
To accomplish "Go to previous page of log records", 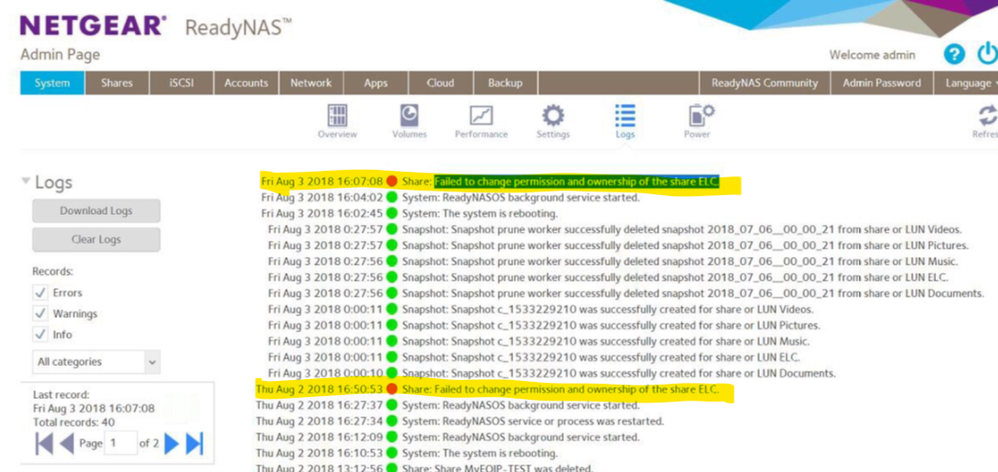I will 67,443.
